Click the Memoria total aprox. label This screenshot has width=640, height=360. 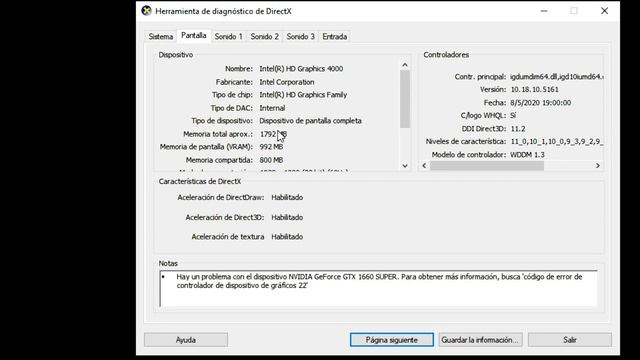click(x=218, y=134)
